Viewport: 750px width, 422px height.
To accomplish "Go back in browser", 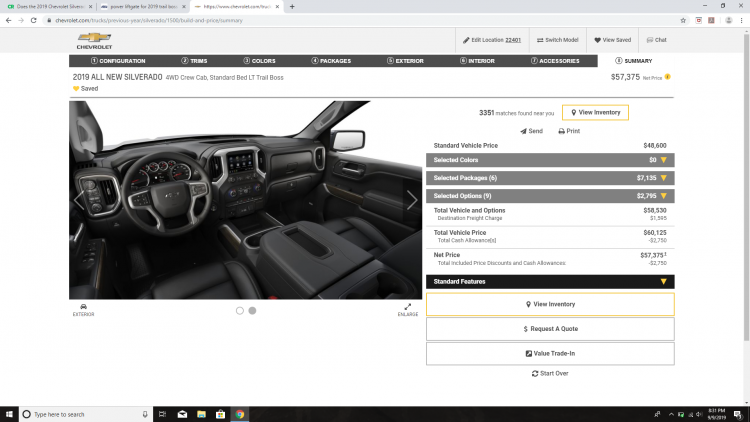I will 9,20.
